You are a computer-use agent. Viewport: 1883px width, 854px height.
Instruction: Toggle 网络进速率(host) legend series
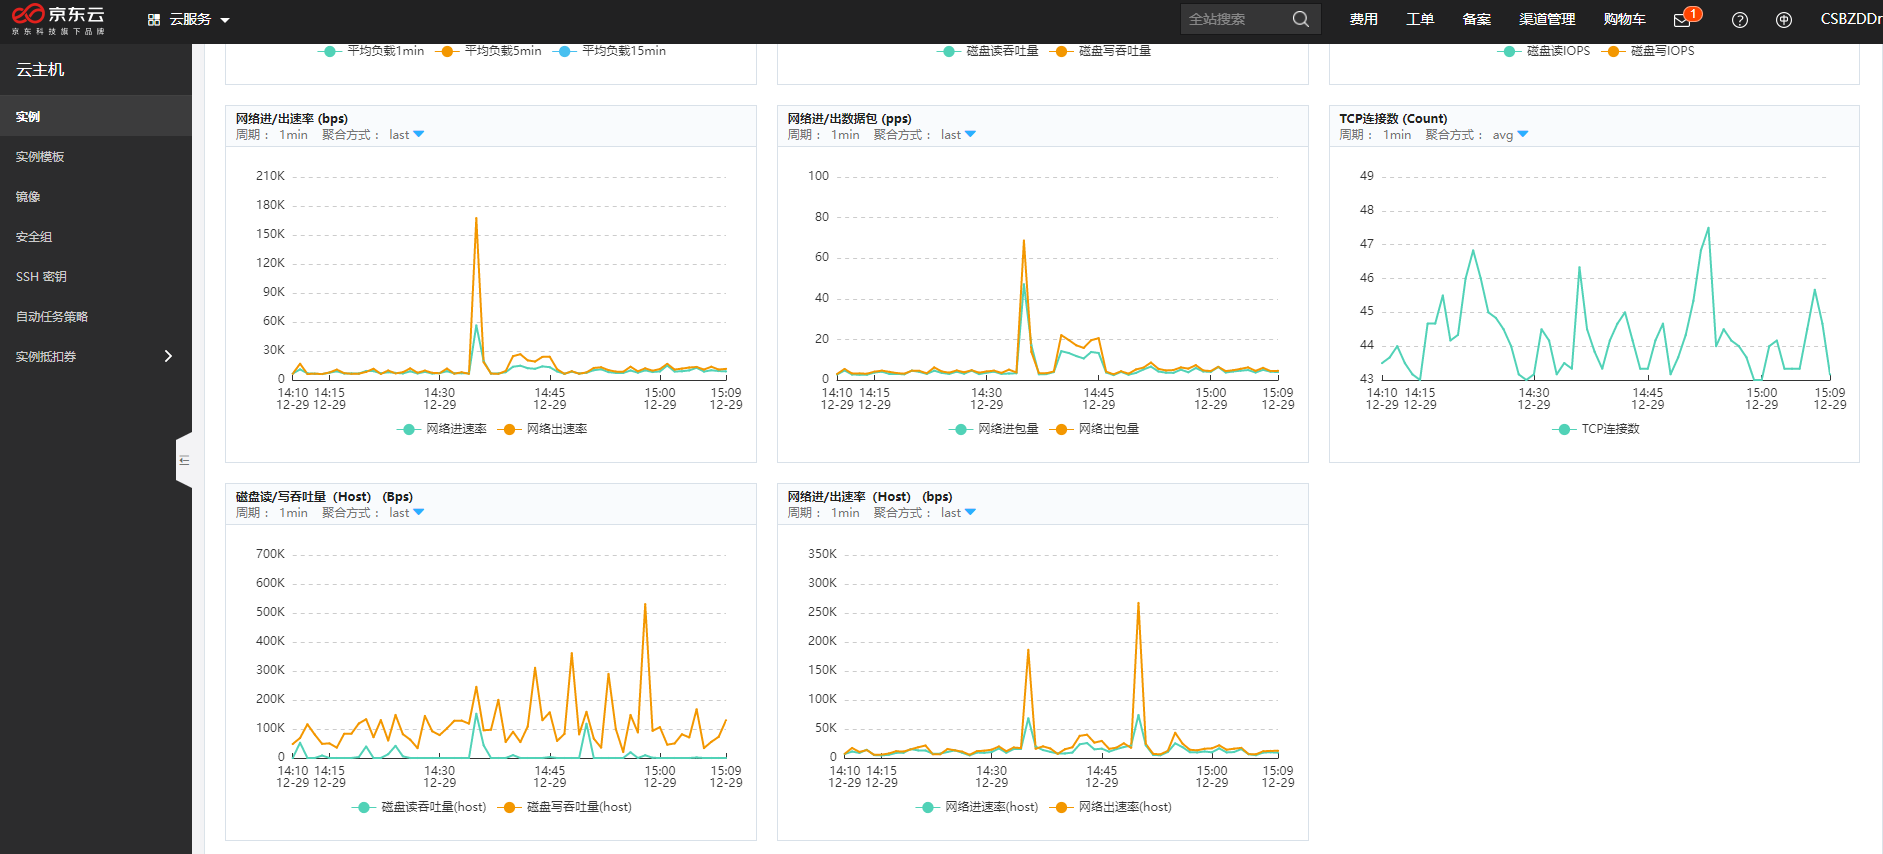point(977,807)
